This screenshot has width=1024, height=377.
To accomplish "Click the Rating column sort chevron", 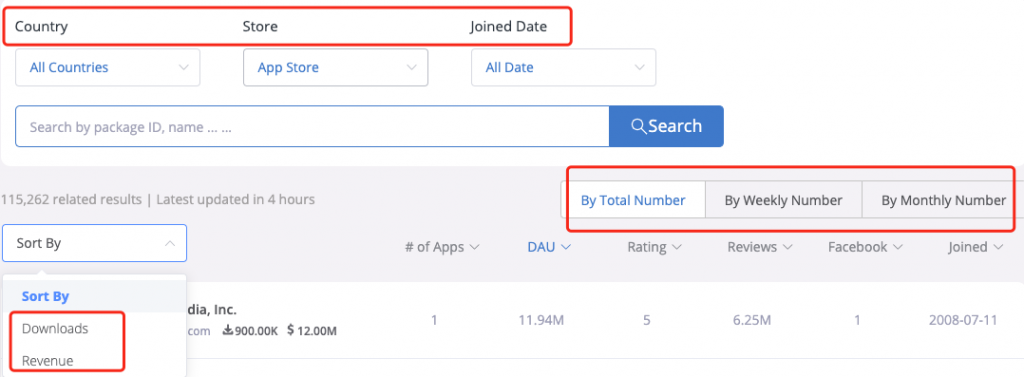I will (x=677, y=247).
